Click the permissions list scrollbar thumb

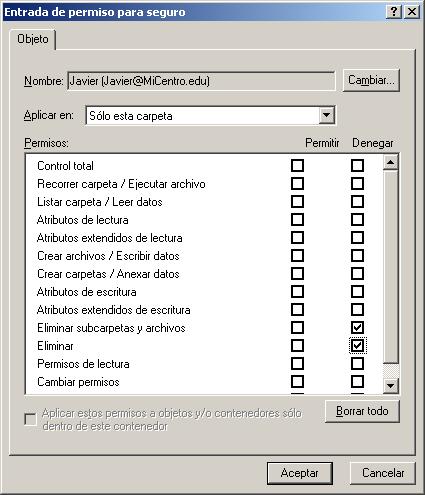pos(390,267)
